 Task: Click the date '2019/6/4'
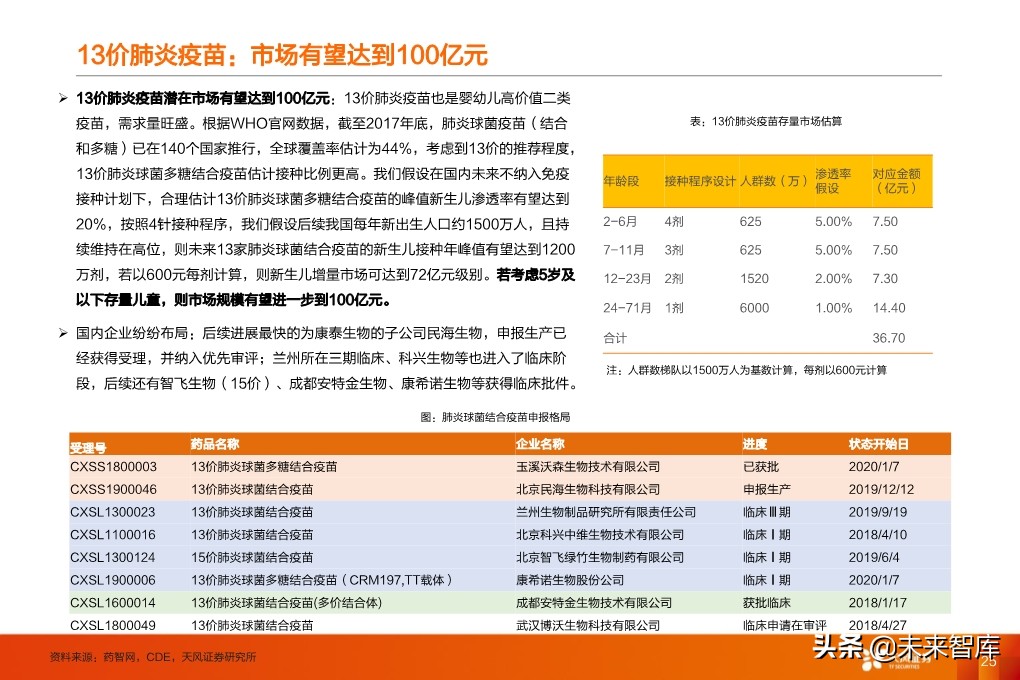coord(874,558)
